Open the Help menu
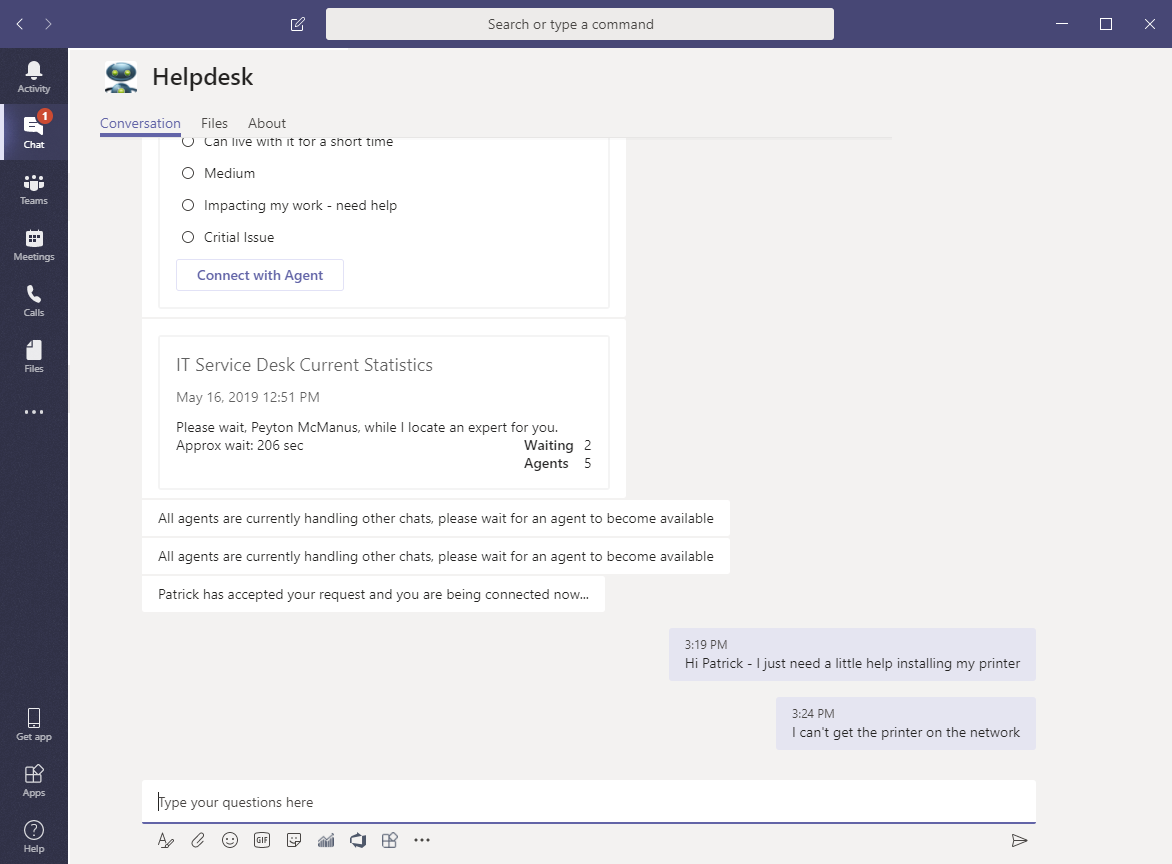This screenshot has width=1172, height=864. point(34,836)
